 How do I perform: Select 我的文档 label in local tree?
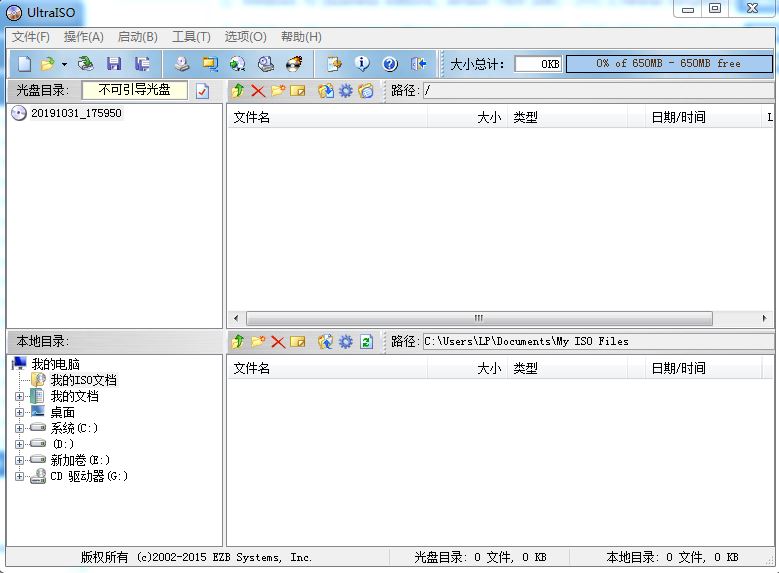click(75, 396)
